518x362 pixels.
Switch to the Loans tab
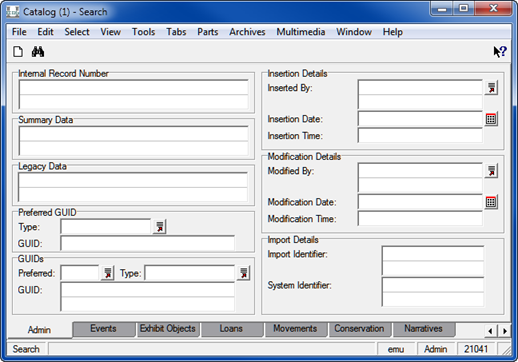click(x=231, y=329)
